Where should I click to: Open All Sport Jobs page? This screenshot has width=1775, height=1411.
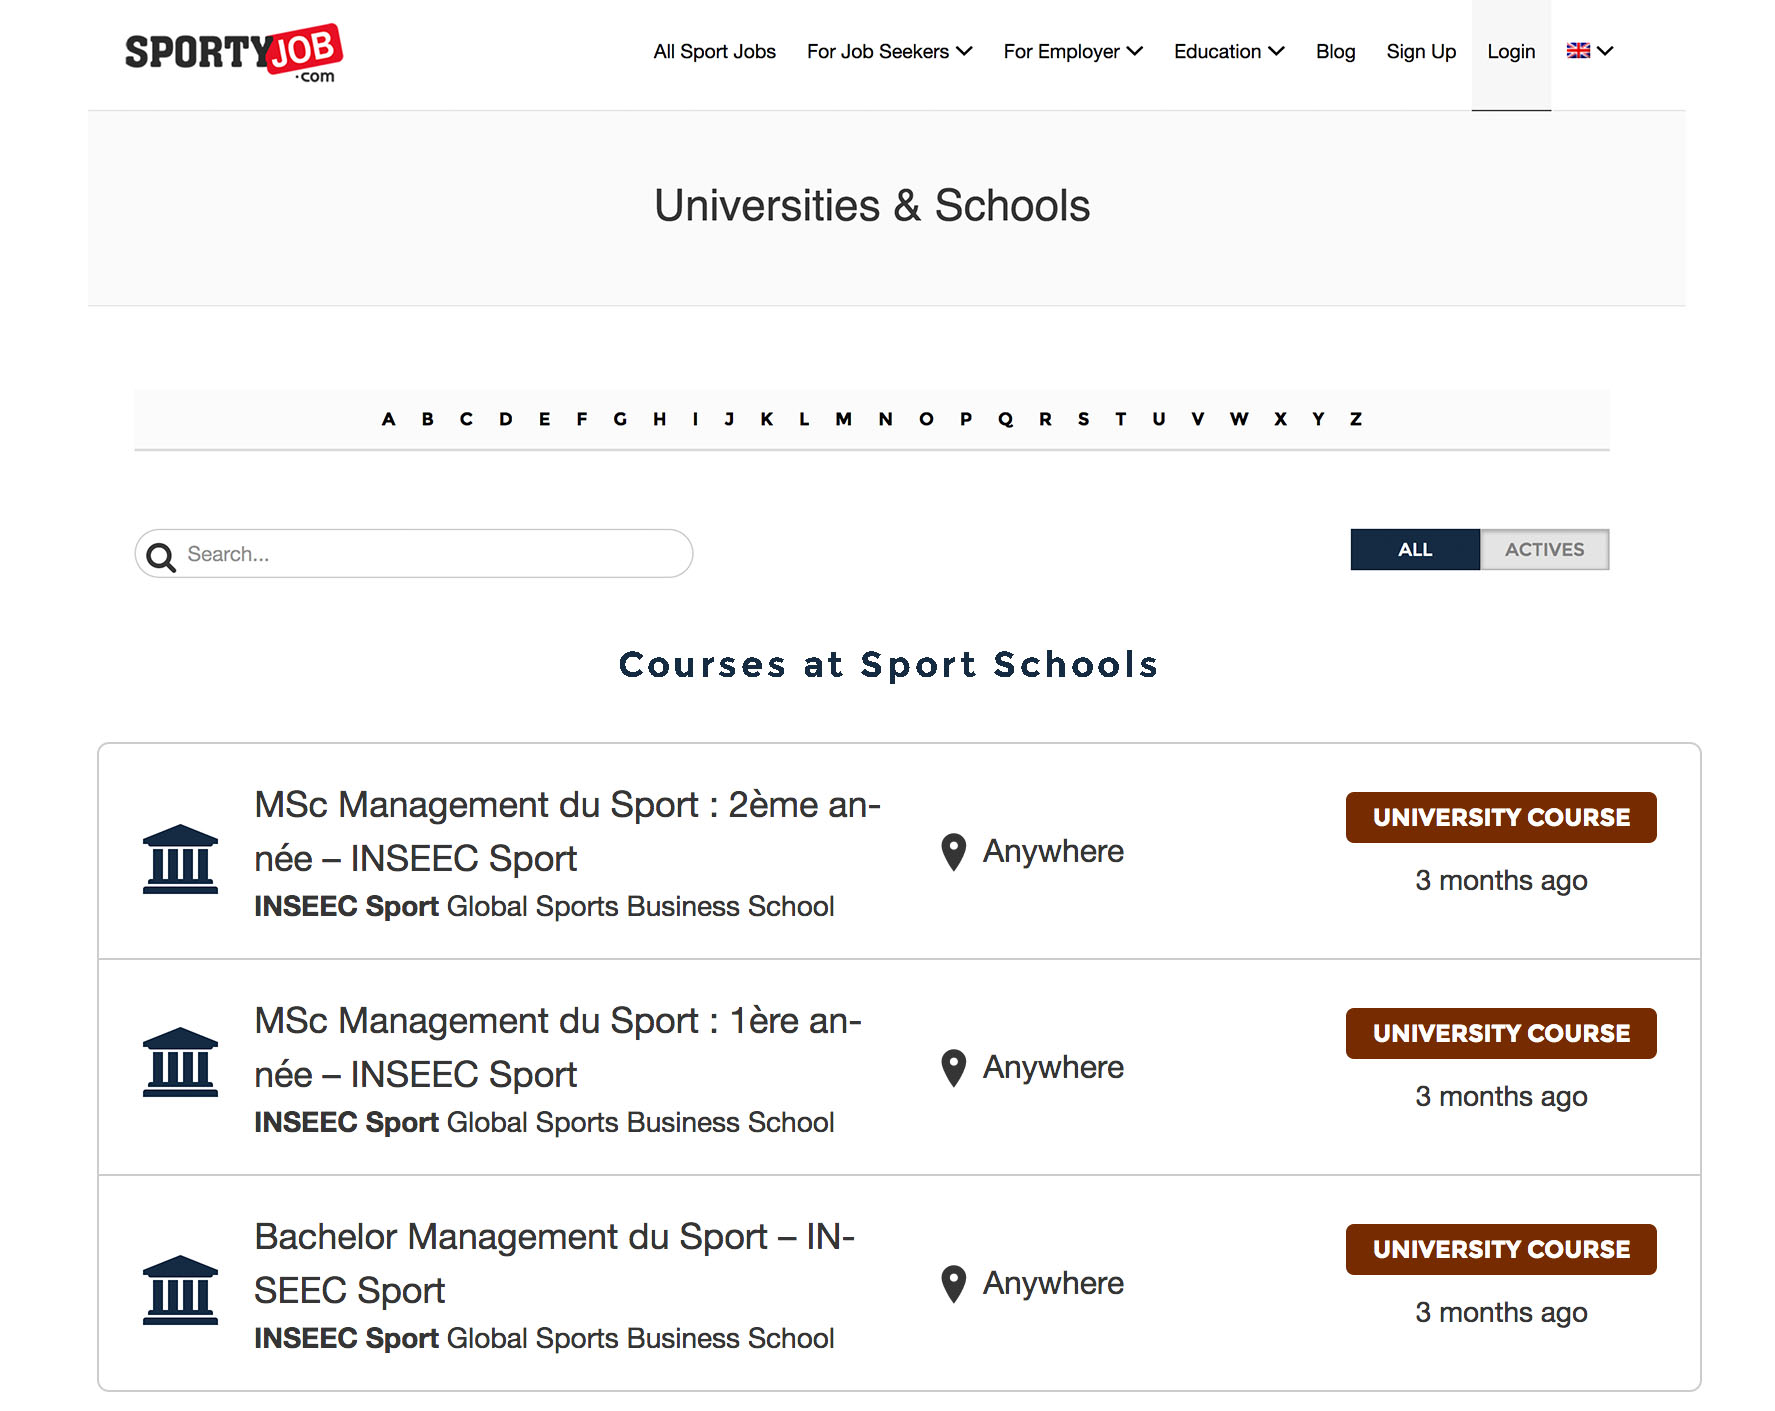[x=714, y=51]
